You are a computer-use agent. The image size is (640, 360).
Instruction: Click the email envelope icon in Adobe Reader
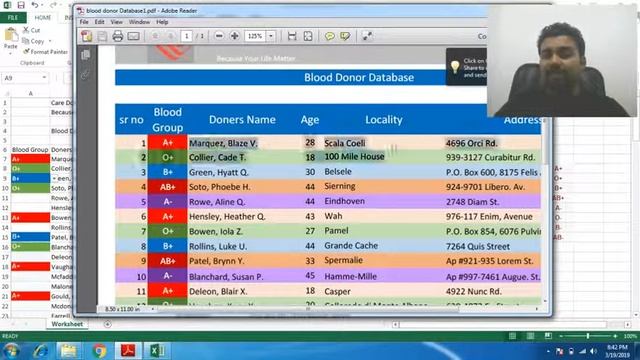[133, 36]
